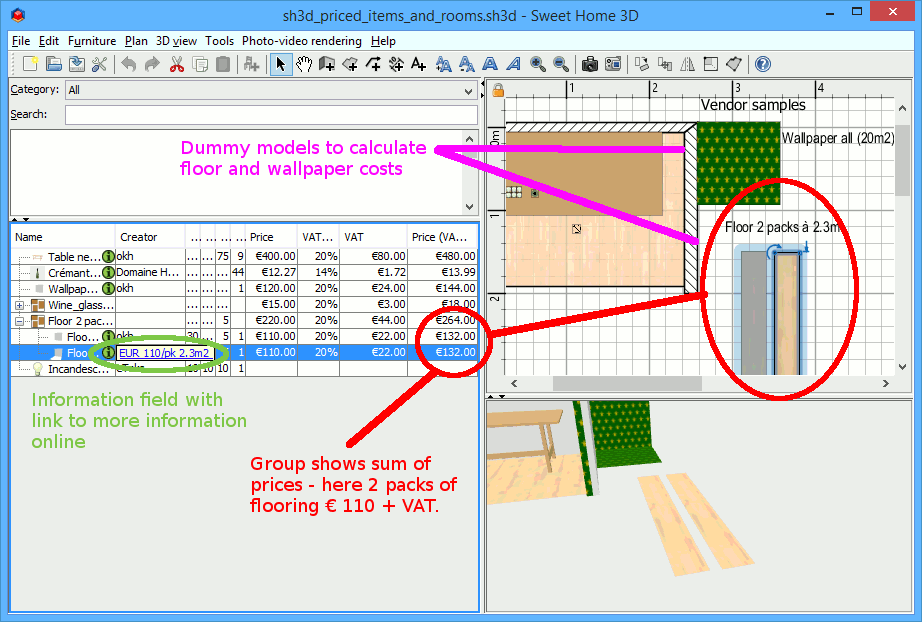Select the Crémant… furniture row
Viewport: 922px width, 622px height.
[x=244, y=272]
